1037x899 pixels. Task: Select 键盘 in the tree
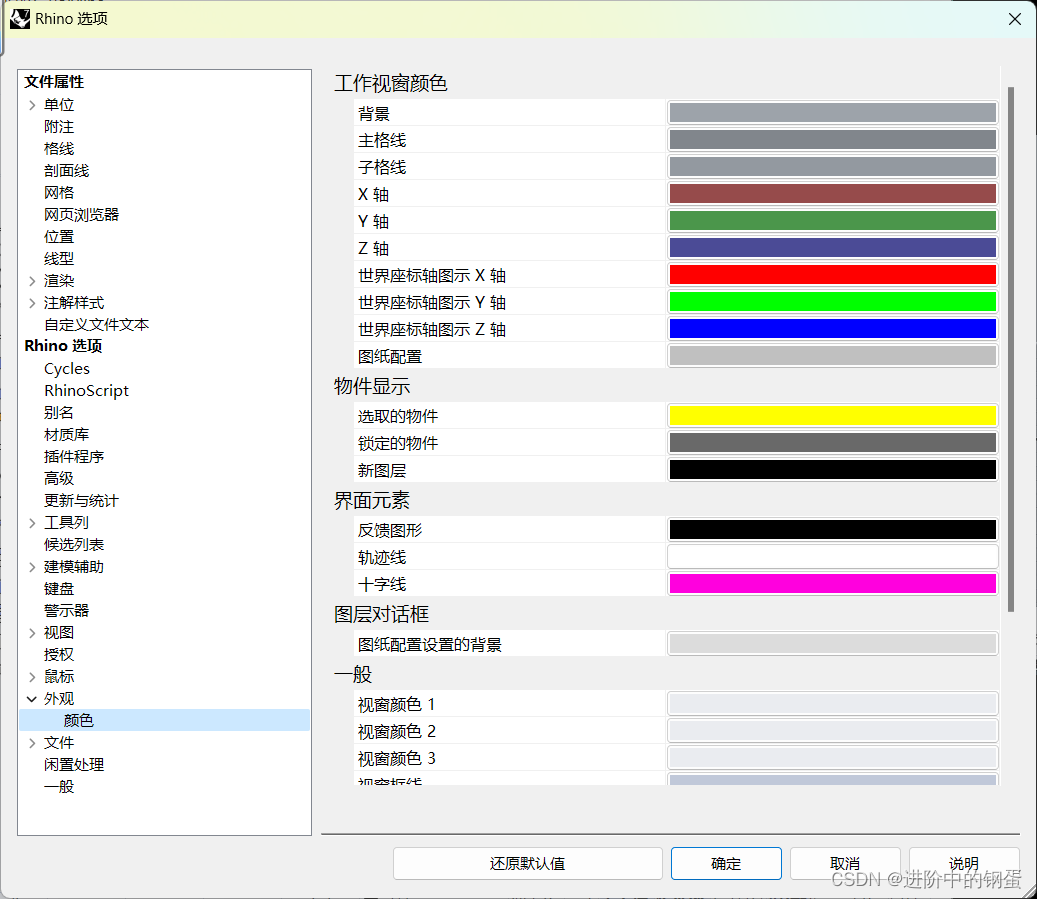(59, 589)
